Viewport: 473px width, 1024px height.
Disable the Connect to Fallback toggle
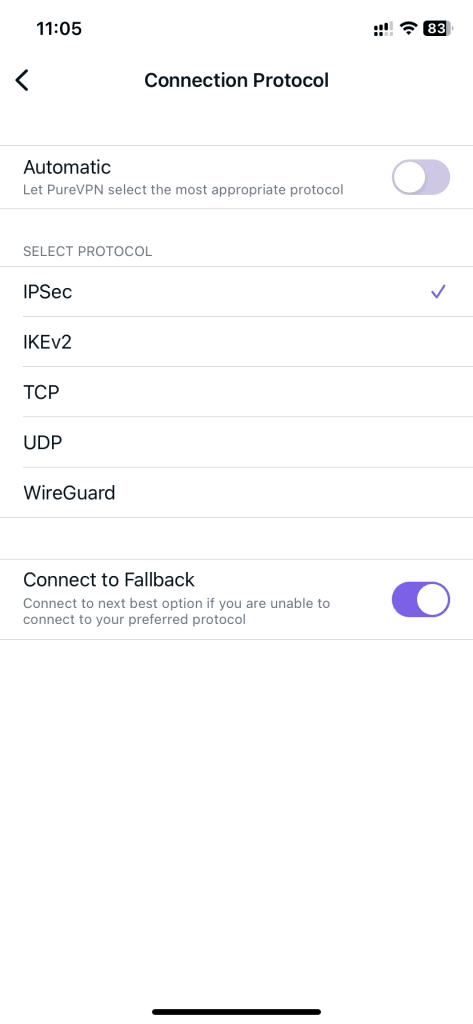point(421,600)
